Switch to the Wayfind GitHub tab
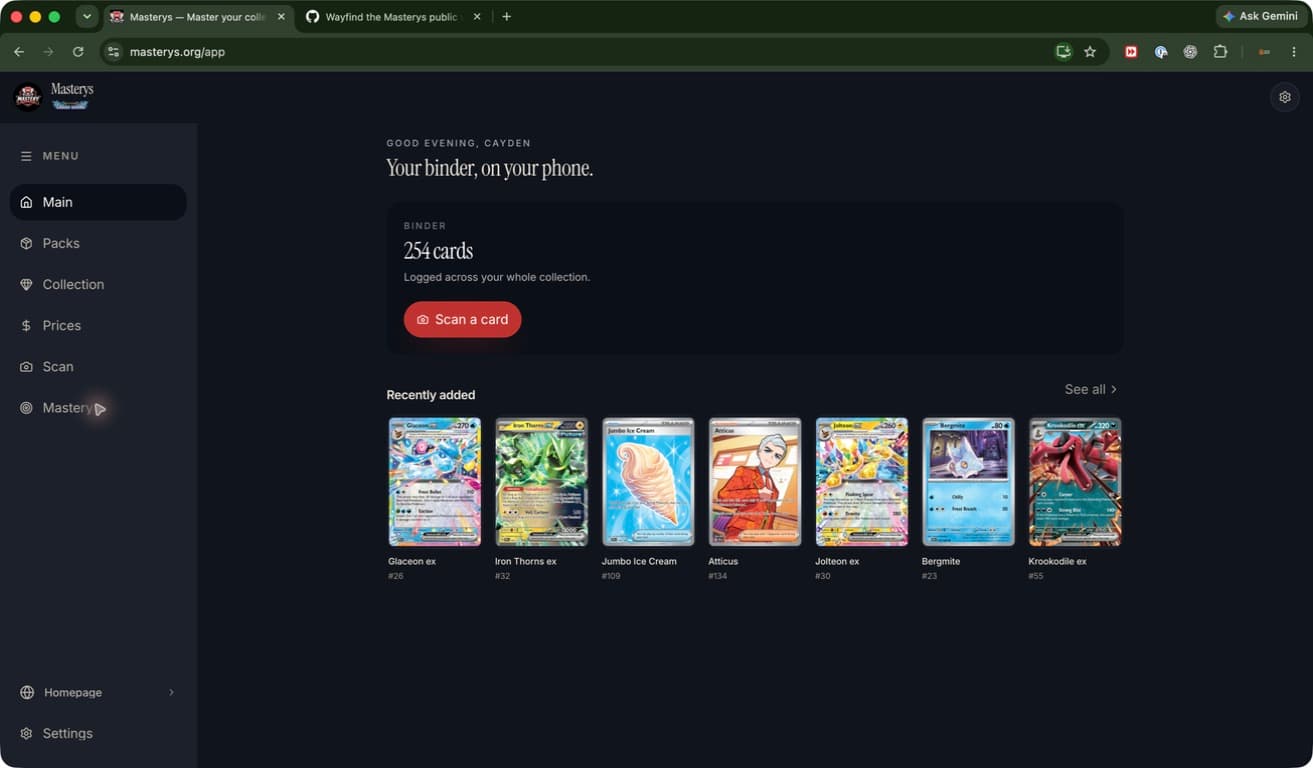 (x=393, y=17)
